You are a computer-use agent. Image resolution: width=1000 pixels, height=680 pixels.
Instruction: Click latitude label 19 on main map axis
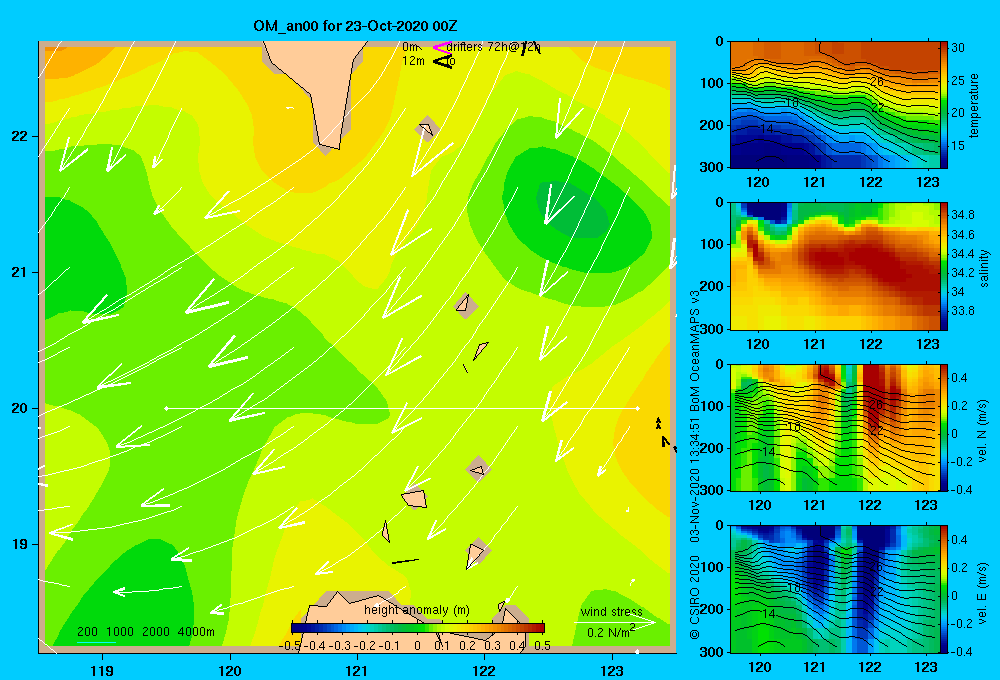click(x=20, y=544)
